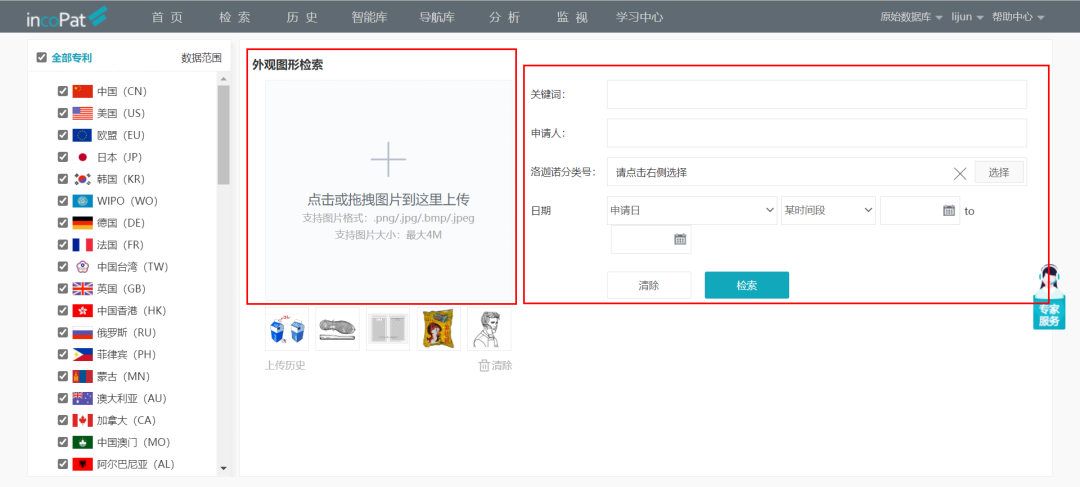Click the plus icon to upload image
This screenshot has width=1080, height=487.
[x=388, y=160]
